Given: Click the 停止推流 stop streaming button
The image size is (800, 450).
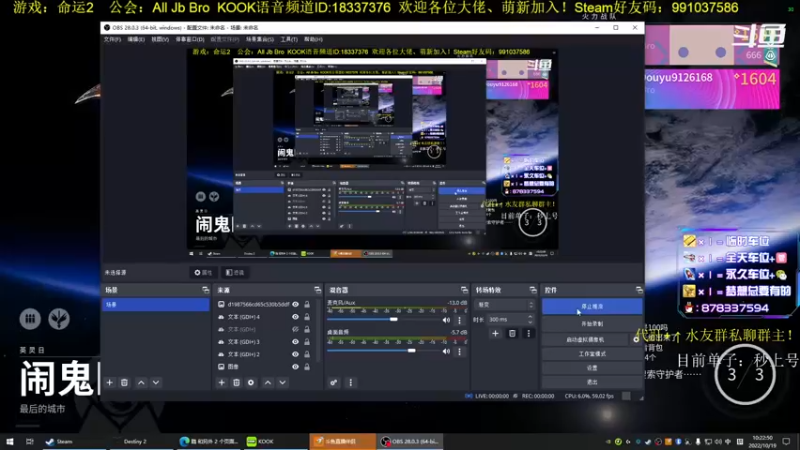Looking at the screenshot, I should (x=592, y=307).
